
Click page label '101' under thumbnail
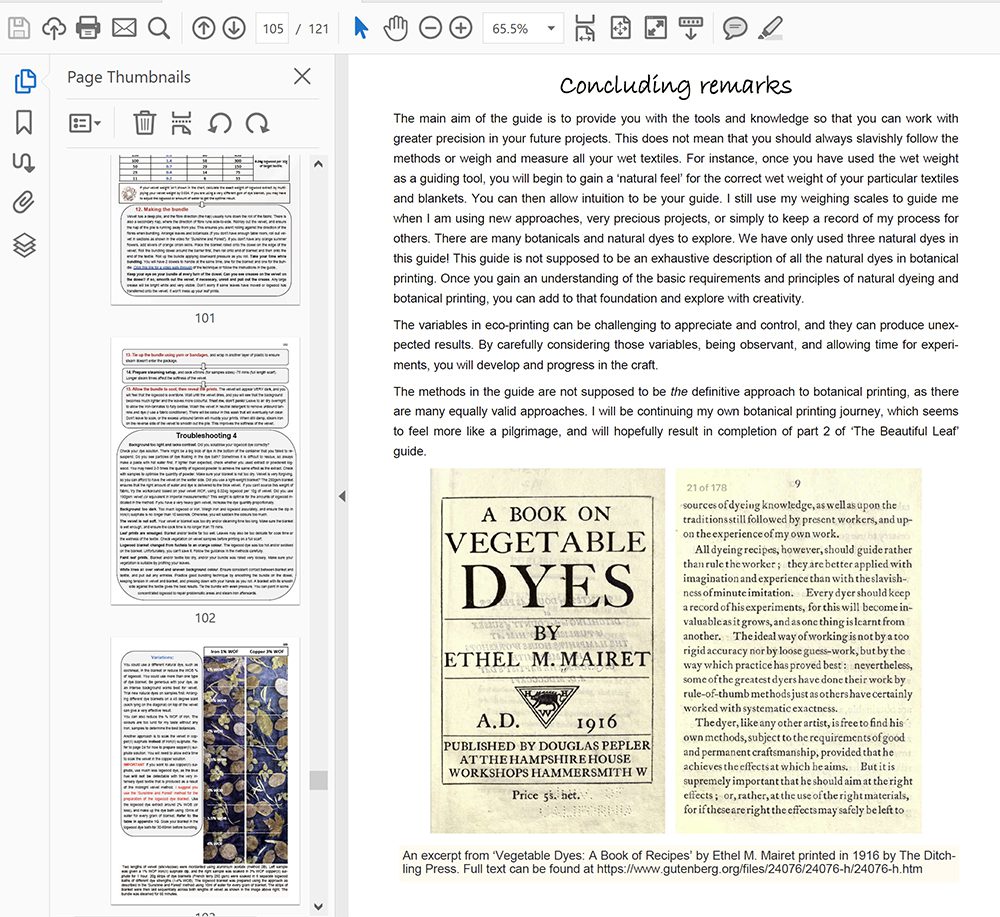[x=205, y=318]
